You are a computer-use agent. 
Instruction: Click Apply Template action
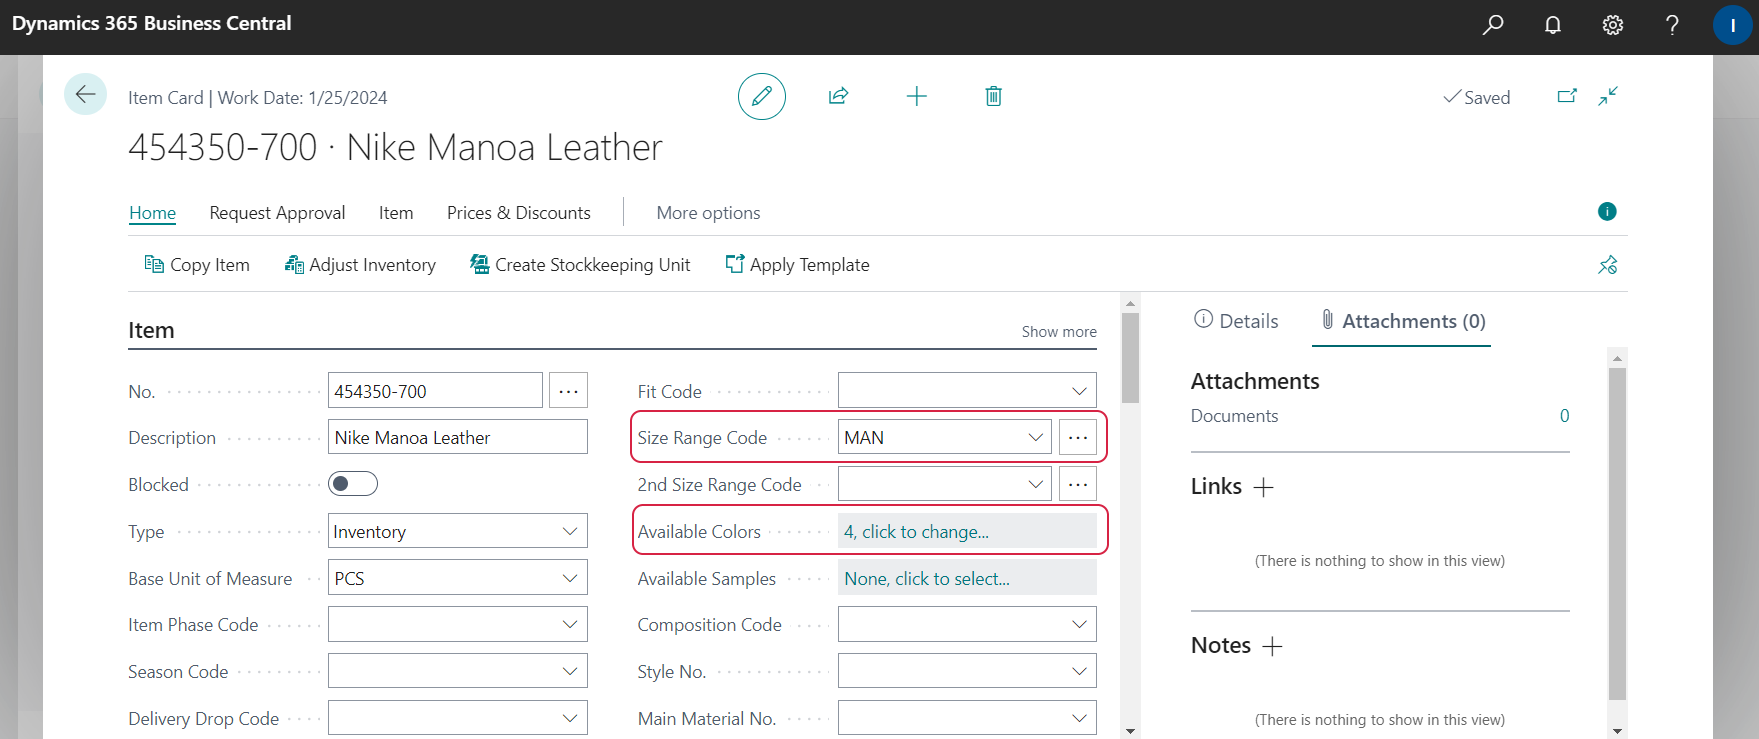[797, 265]
